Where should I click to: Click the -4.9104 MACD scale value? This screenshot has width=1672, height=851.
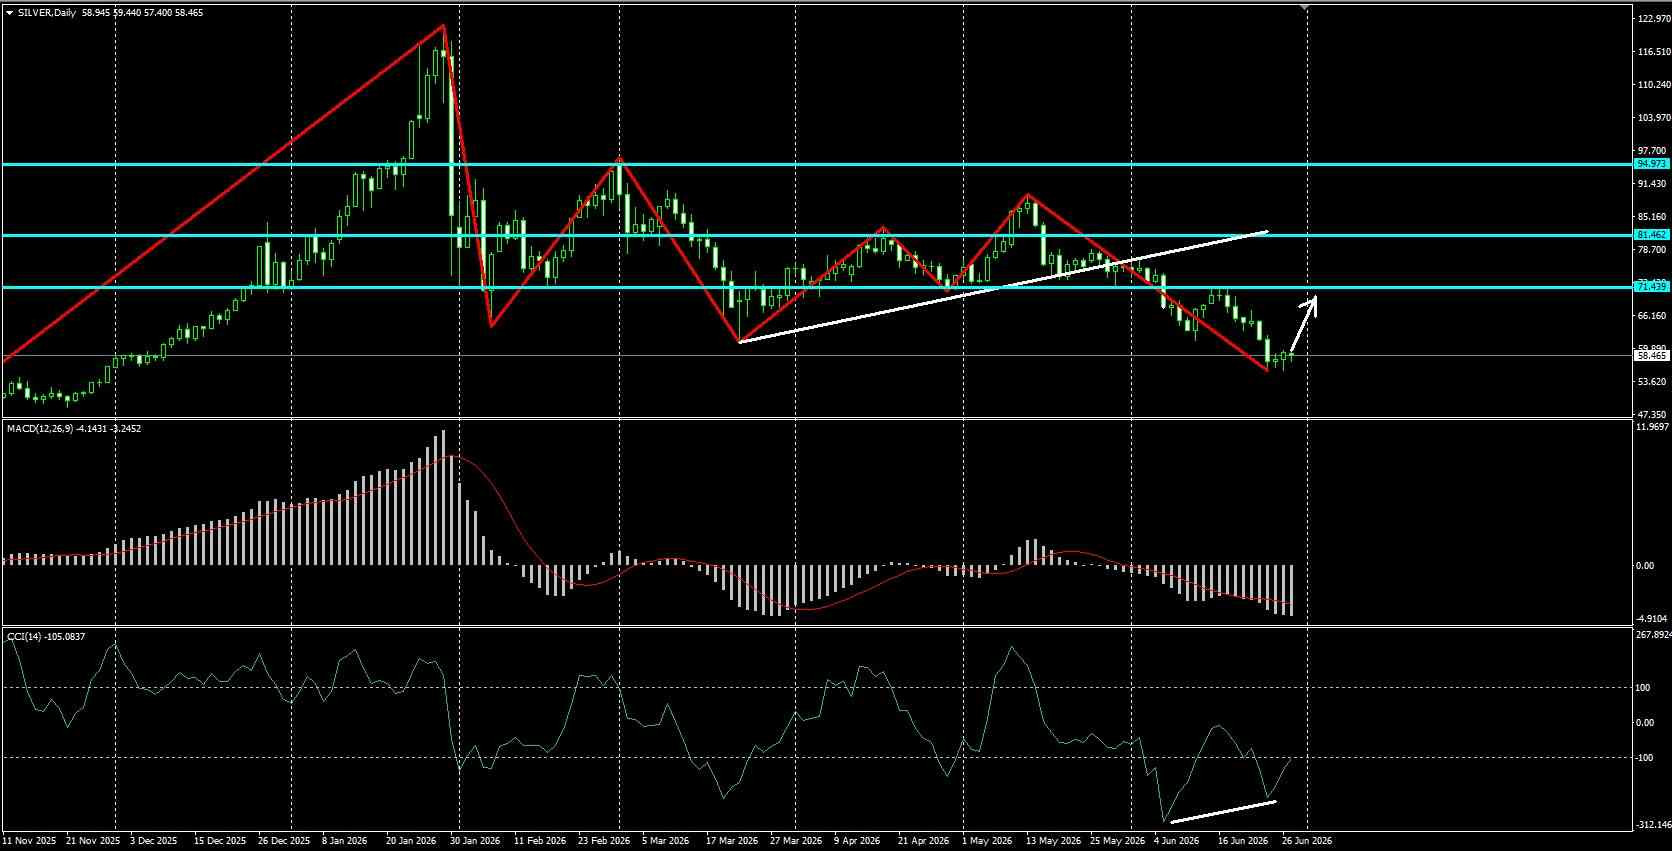click(1652, 619)
